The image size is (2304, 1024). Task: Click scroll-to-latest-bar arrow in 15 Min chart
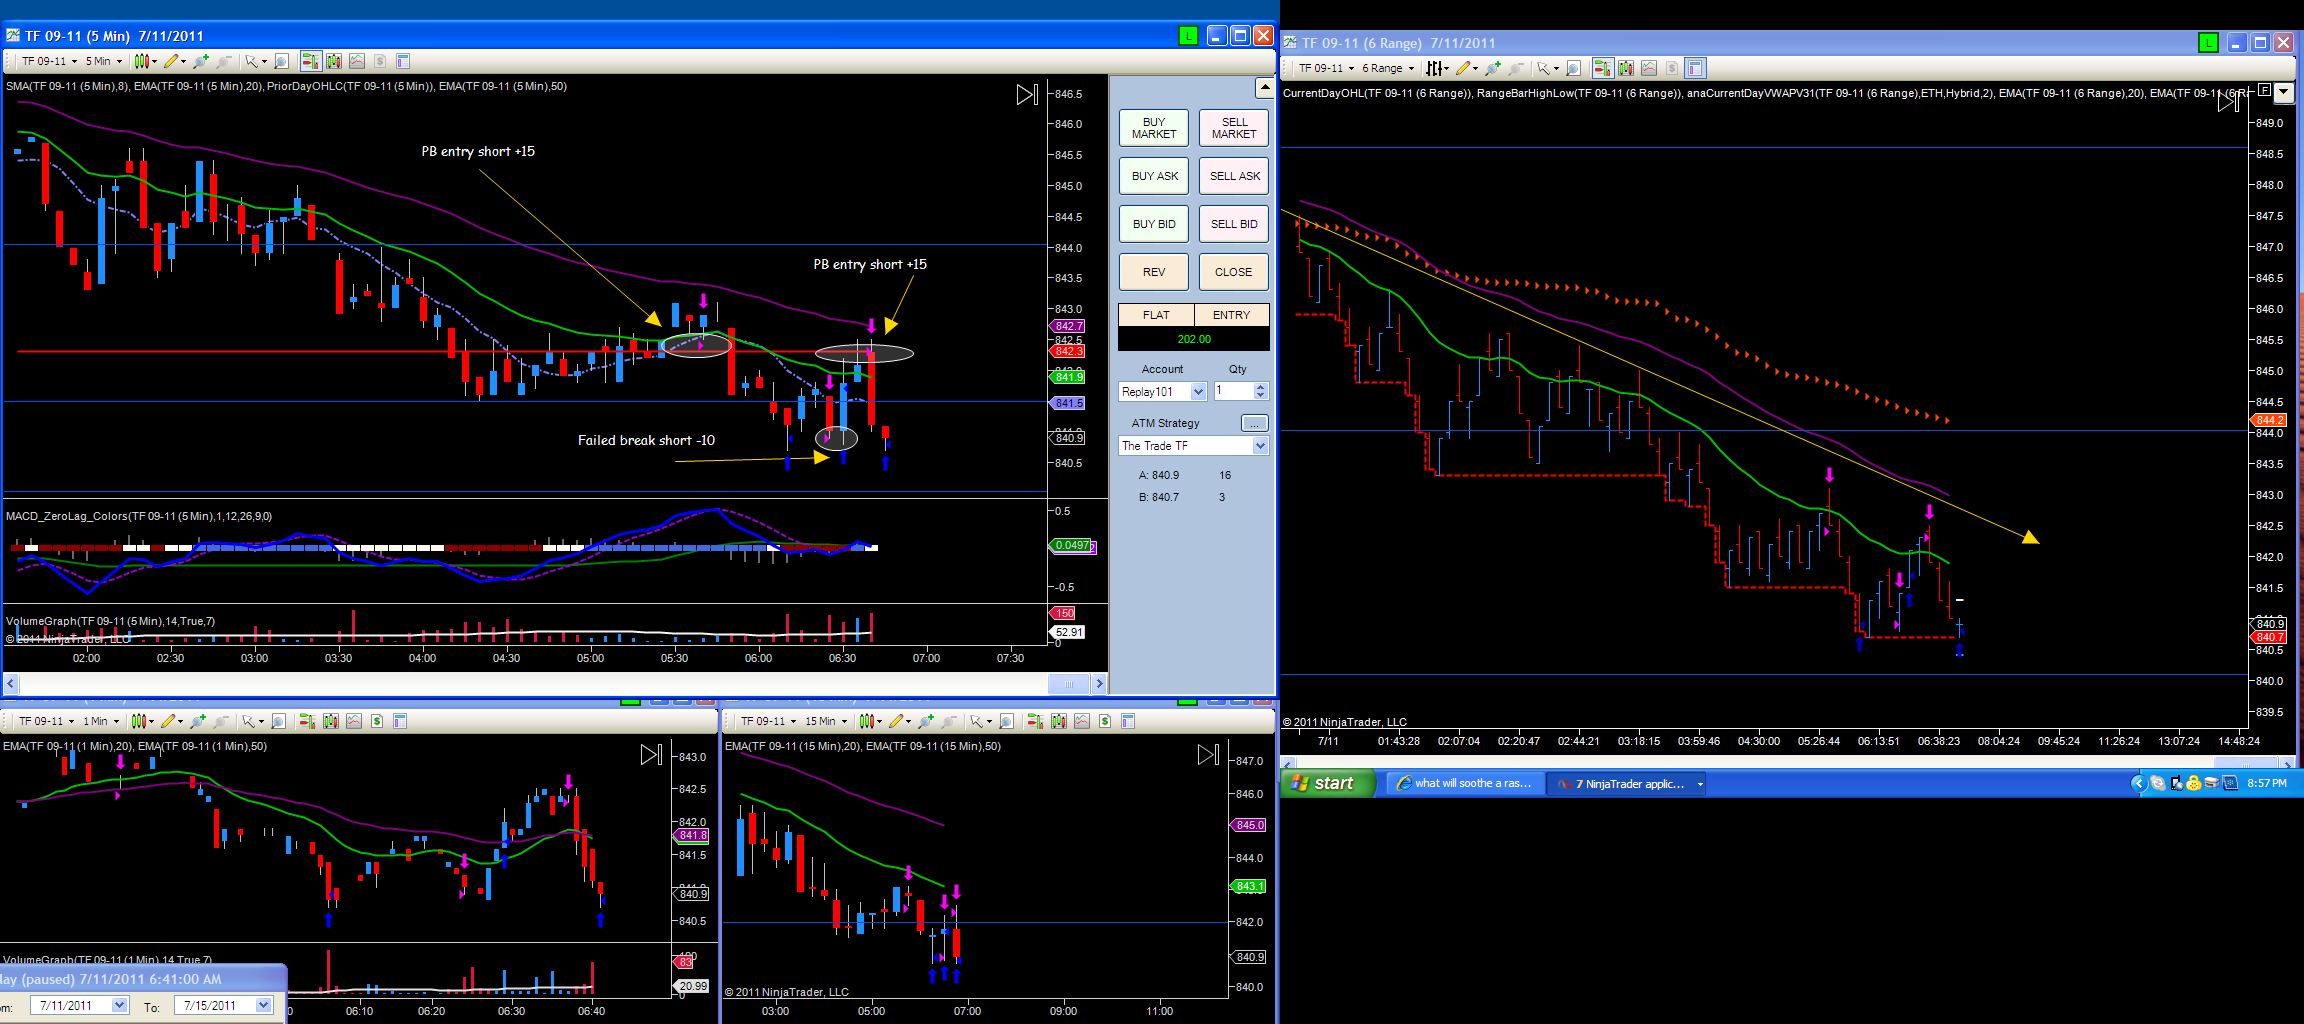[x=1208, y=755]
